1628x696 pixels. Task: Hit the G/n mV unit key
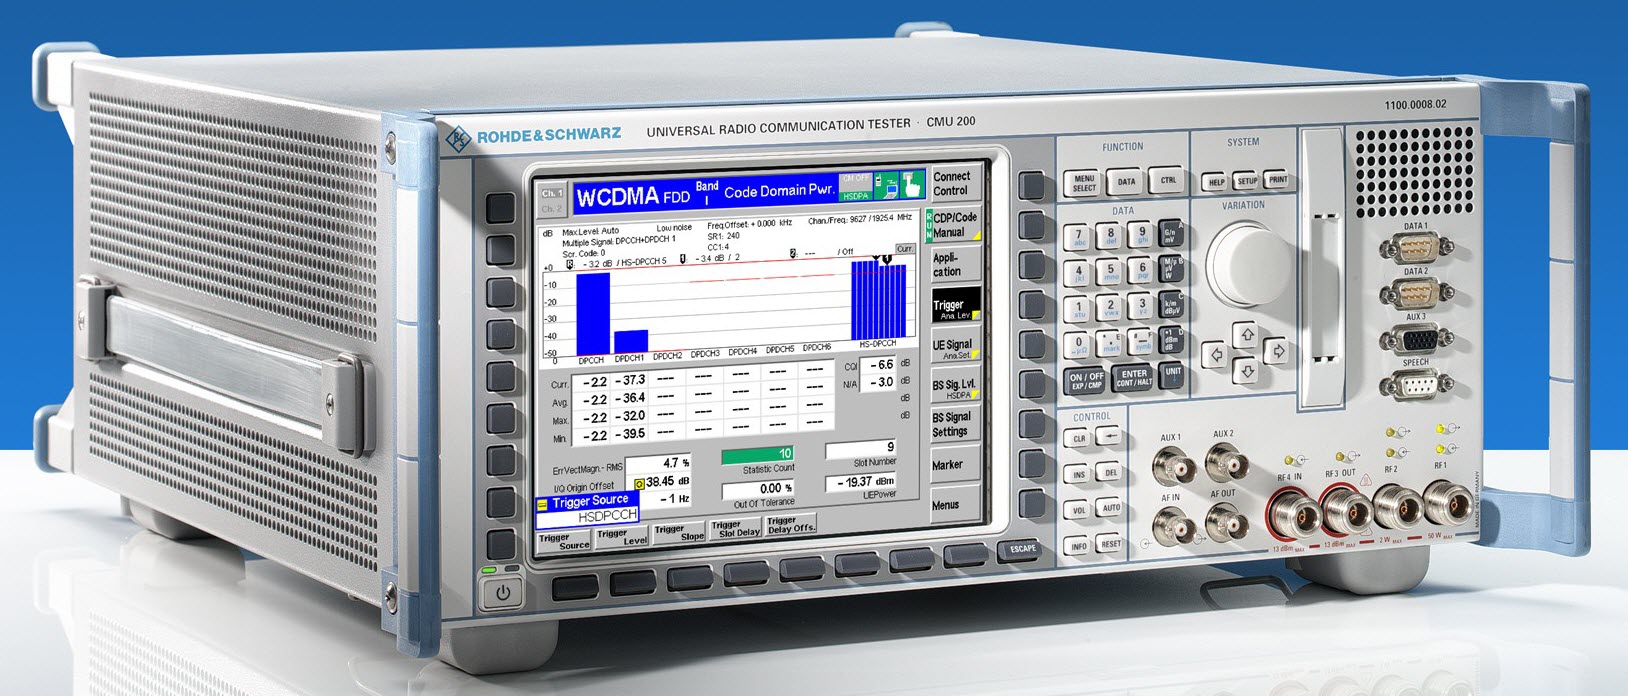[1170, 235]
